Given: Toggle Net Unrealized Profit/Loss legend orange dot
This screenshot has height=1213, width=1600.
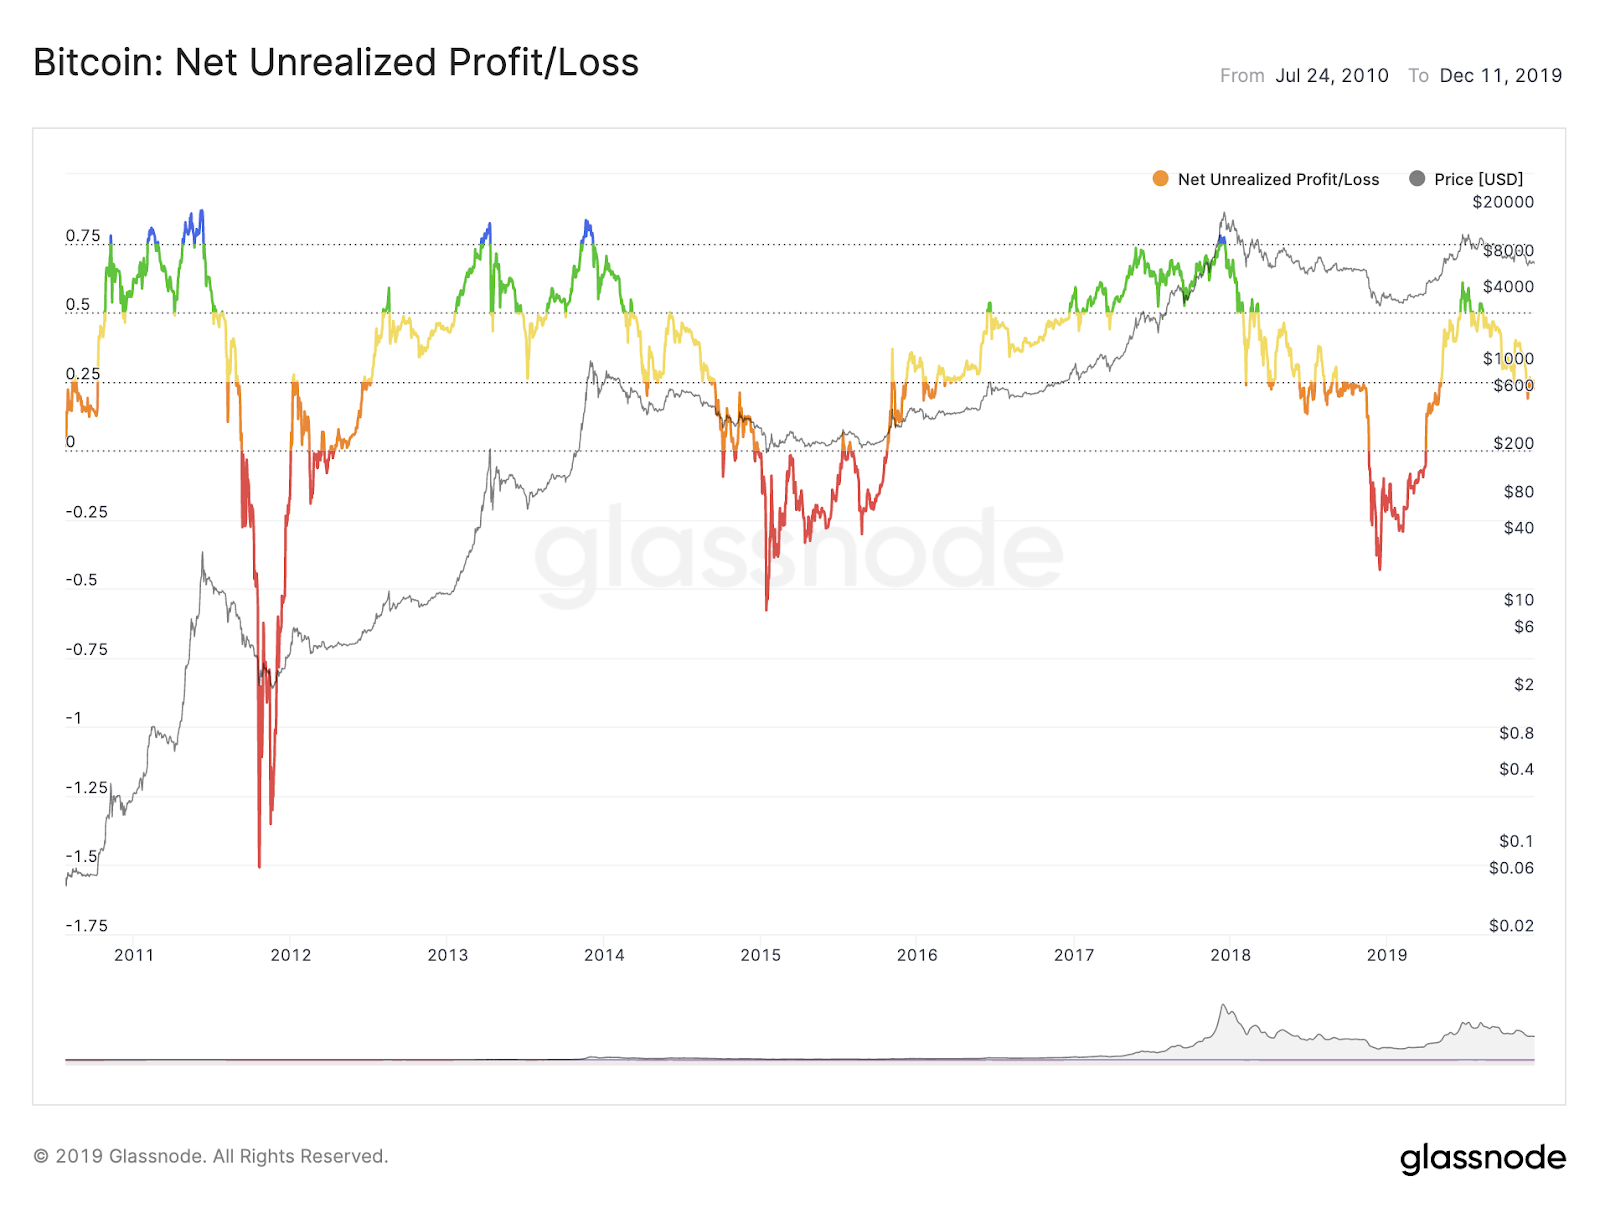Looking at the screenshot, I should pos(1160,179).
